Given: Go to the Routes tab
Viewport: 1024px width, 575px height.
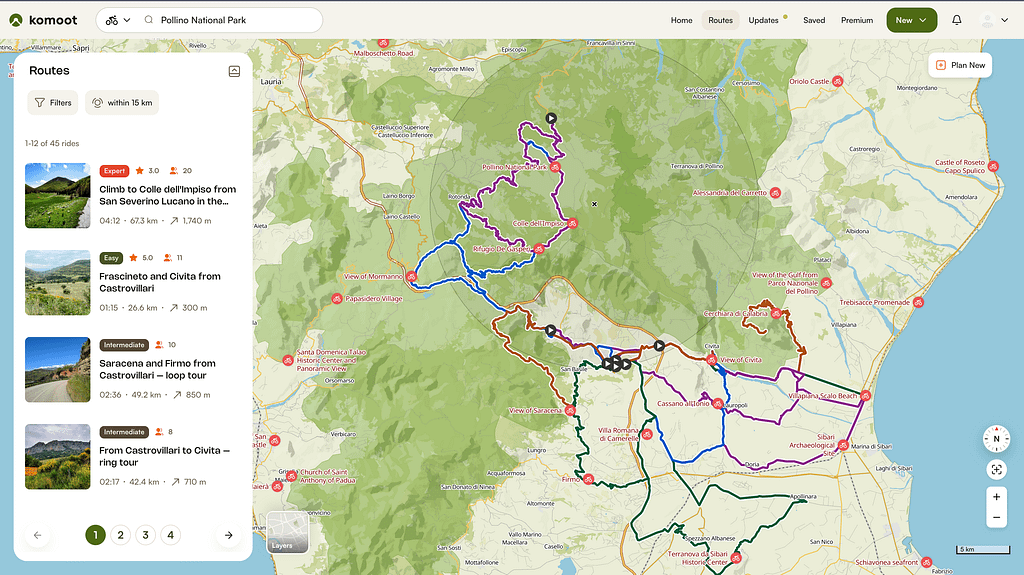Looking at the screenshot, I should coord(720,20).
